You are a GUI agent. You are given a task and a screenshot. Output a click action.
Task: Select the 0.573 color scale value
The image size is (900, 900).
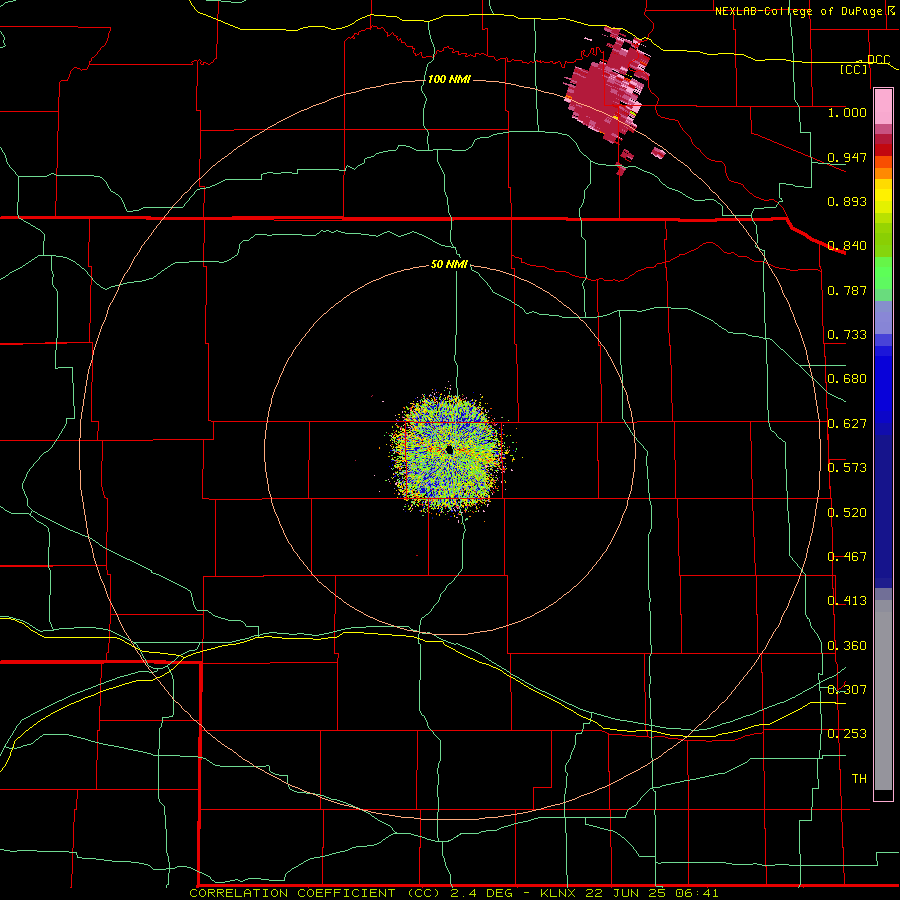click(x=847, y=468)
